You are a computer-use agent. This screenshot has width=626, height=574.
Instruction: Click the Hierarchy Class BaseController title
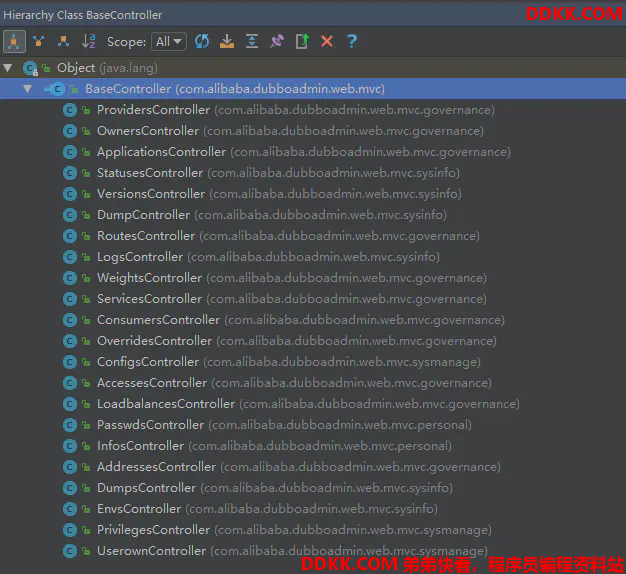tap(83, 15)
